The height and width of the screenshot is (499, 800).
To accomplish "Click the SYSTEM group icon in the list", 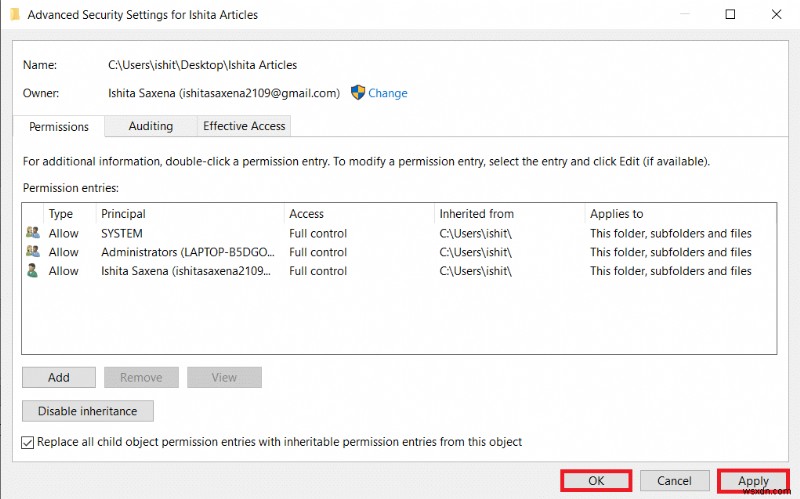I will click(33, 233).
